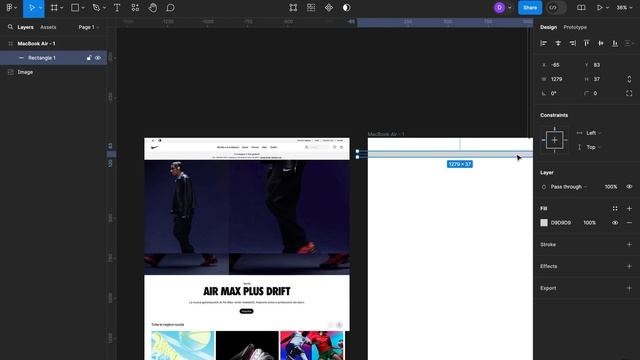Viewport: 640px width, 360px height.
Task: Toggle layer opacity visibility eye in Layer section
Action: (x=629, y=187)
